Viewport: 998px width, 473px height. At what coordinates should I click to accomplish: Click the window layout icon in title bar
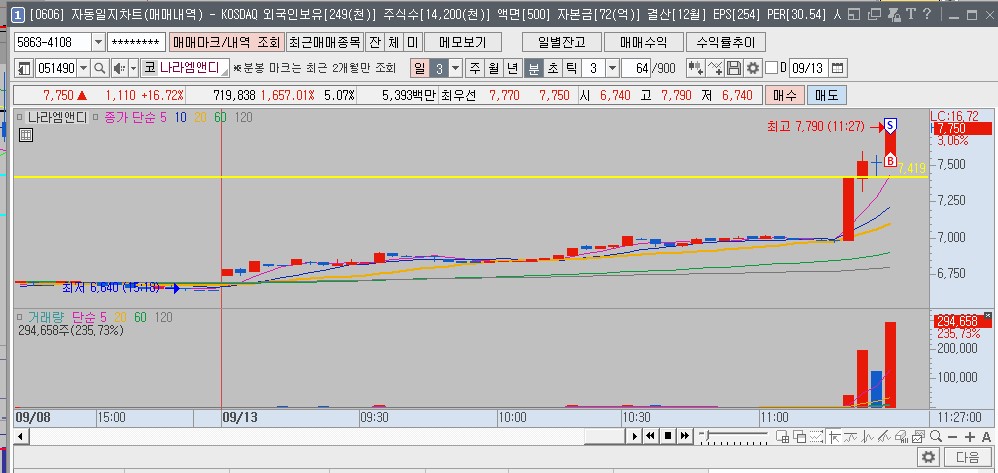pyautogui.click(x=855, y=14)
